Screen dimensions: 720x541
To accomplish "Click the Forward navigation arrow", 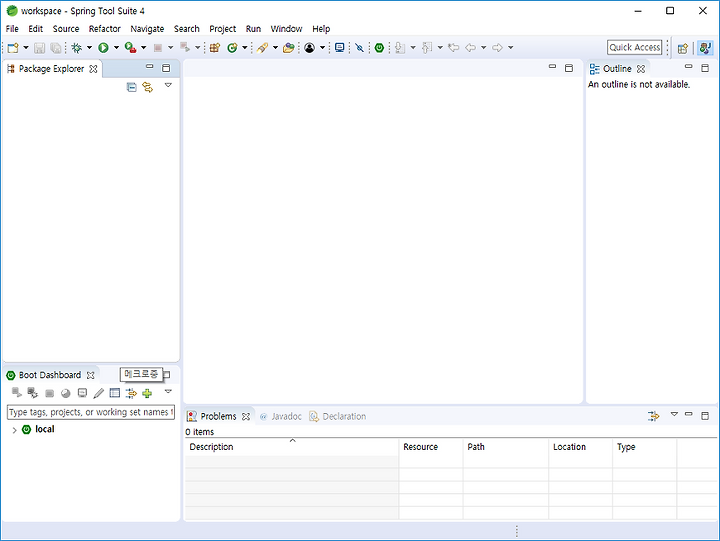I will (x=497, y=47).
